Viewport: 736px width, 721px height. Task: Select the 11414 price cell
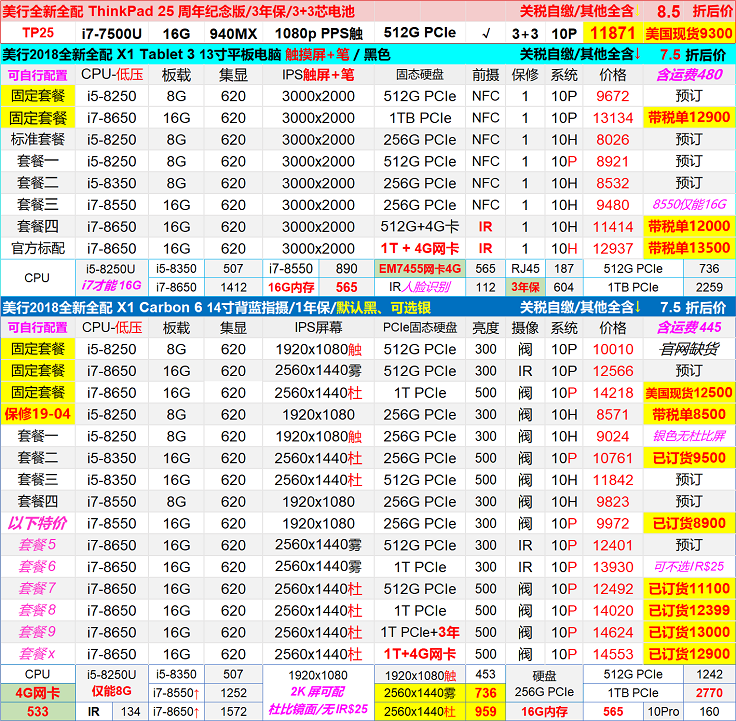(x=613, y=227)
